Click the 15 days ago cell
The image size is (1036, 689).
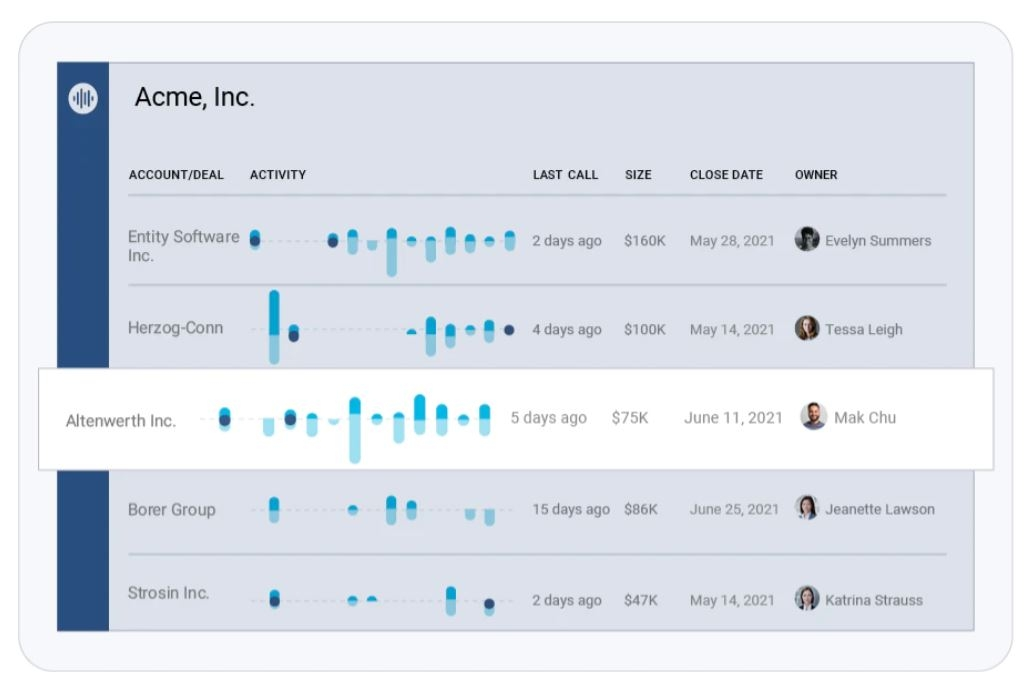(571, 509)
